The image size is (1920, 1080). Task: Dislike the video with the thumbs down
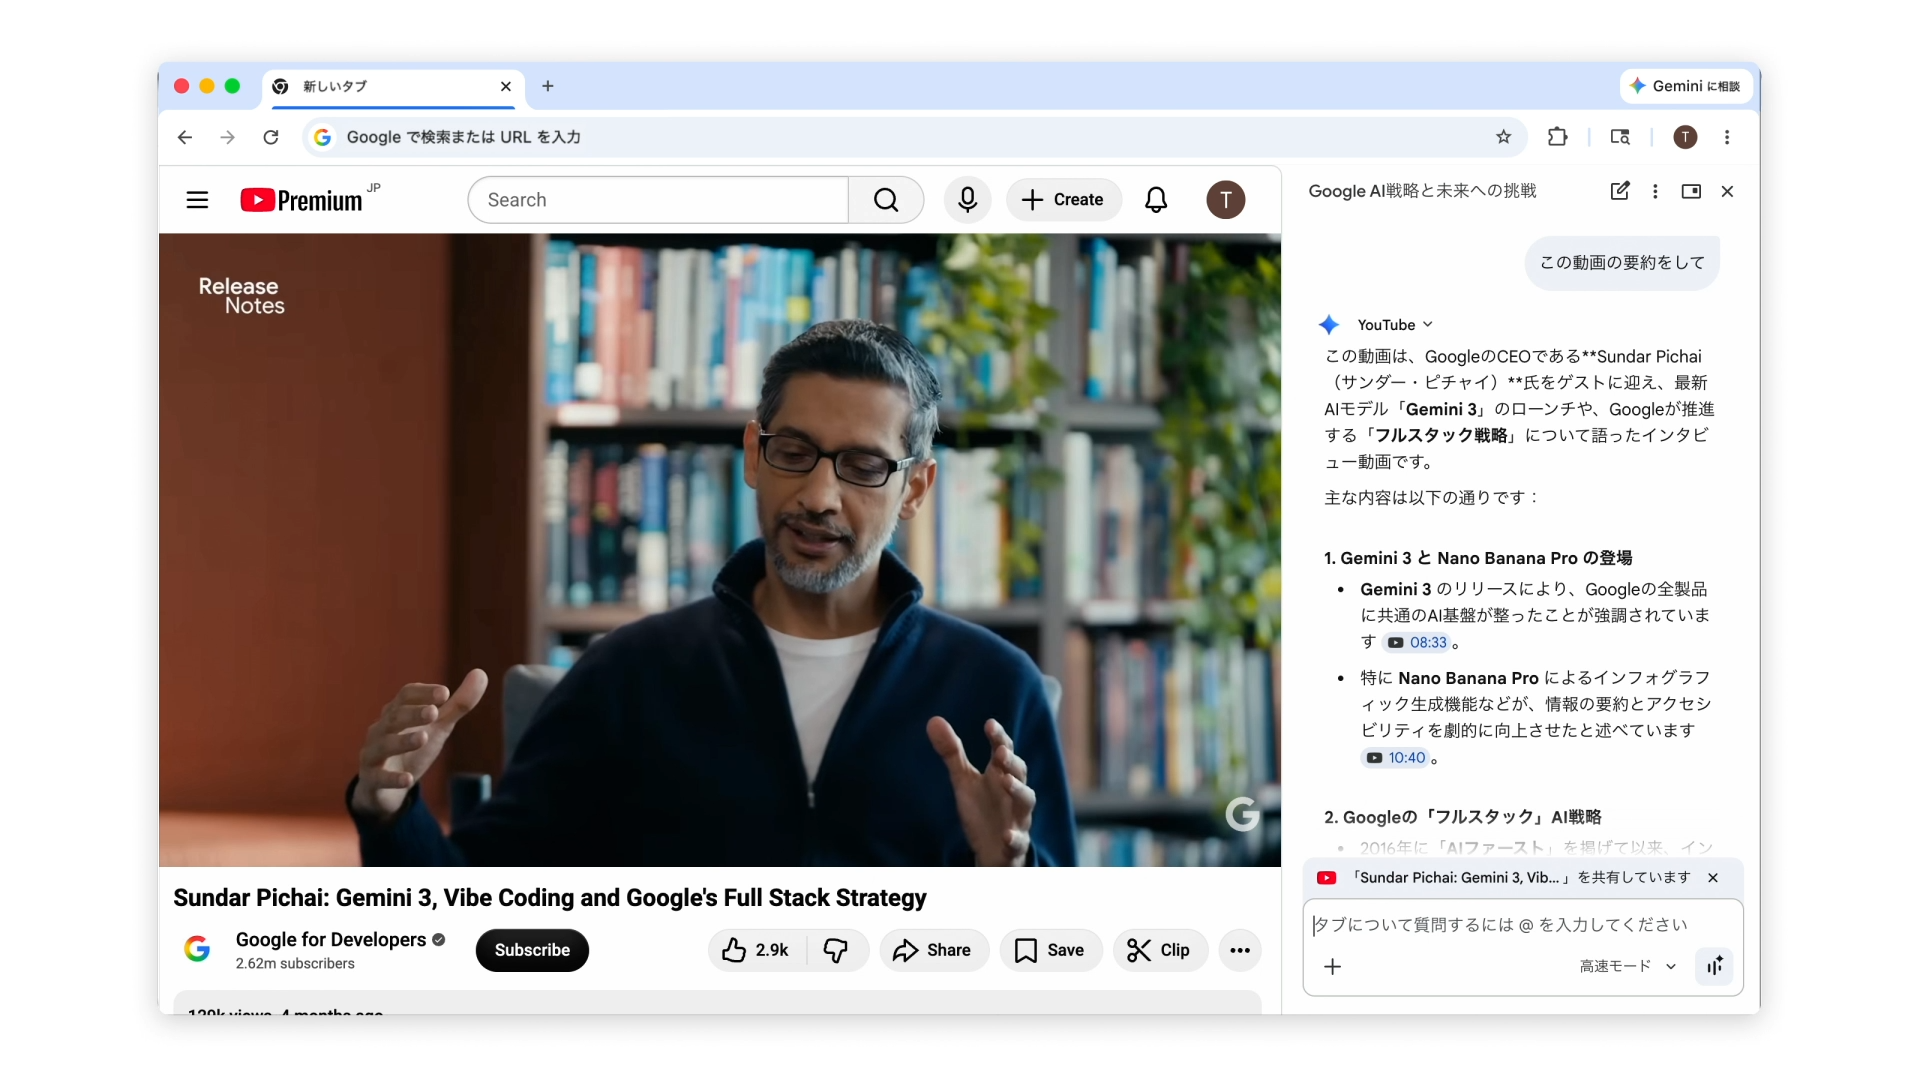(836, 950)
